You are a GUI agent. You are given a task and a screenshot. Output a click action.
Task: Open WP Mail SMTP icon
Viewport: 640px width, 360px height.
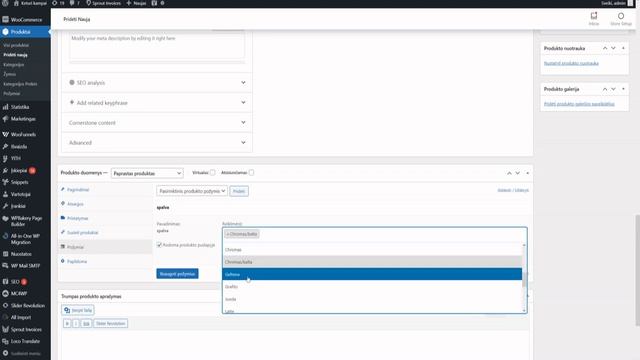pos(5,266)
